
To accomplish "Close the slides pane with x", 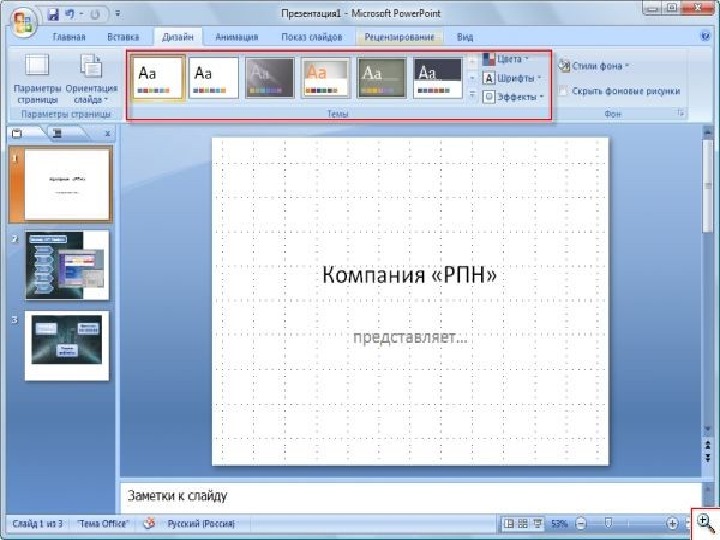I will coord(107,134).
